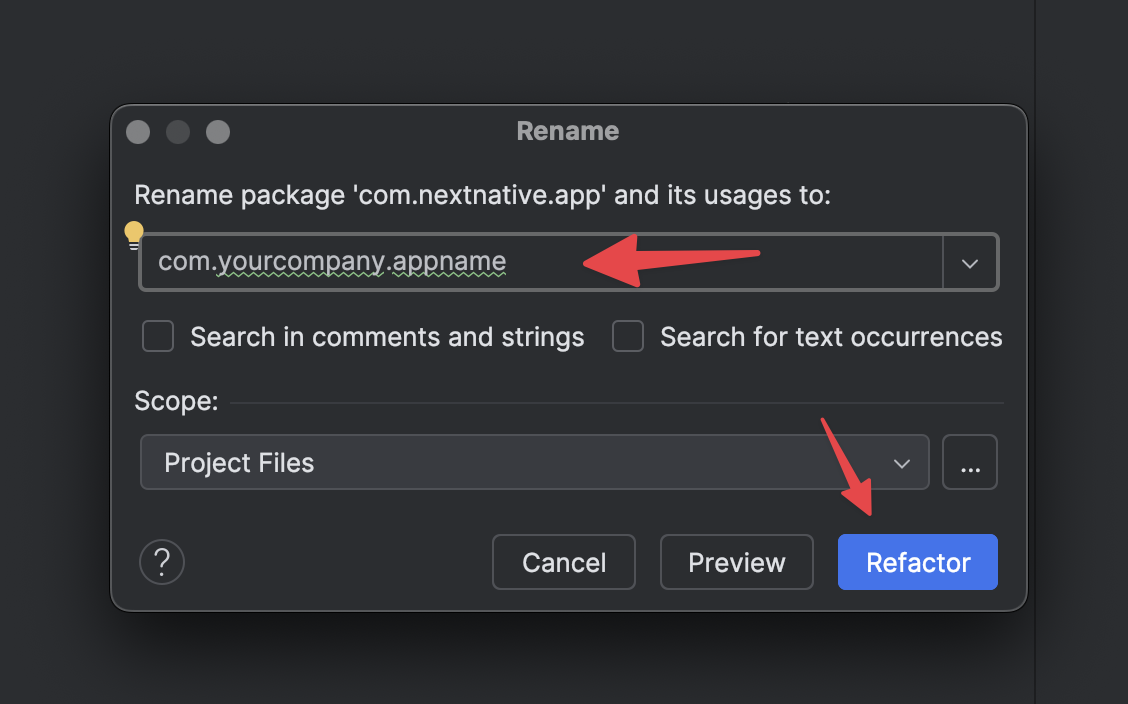Image resolution: width=1128 pixels, height=704 pixels.
Task: Click the 'Search for text occurrences' label text
Action: (x=830, y=337)
